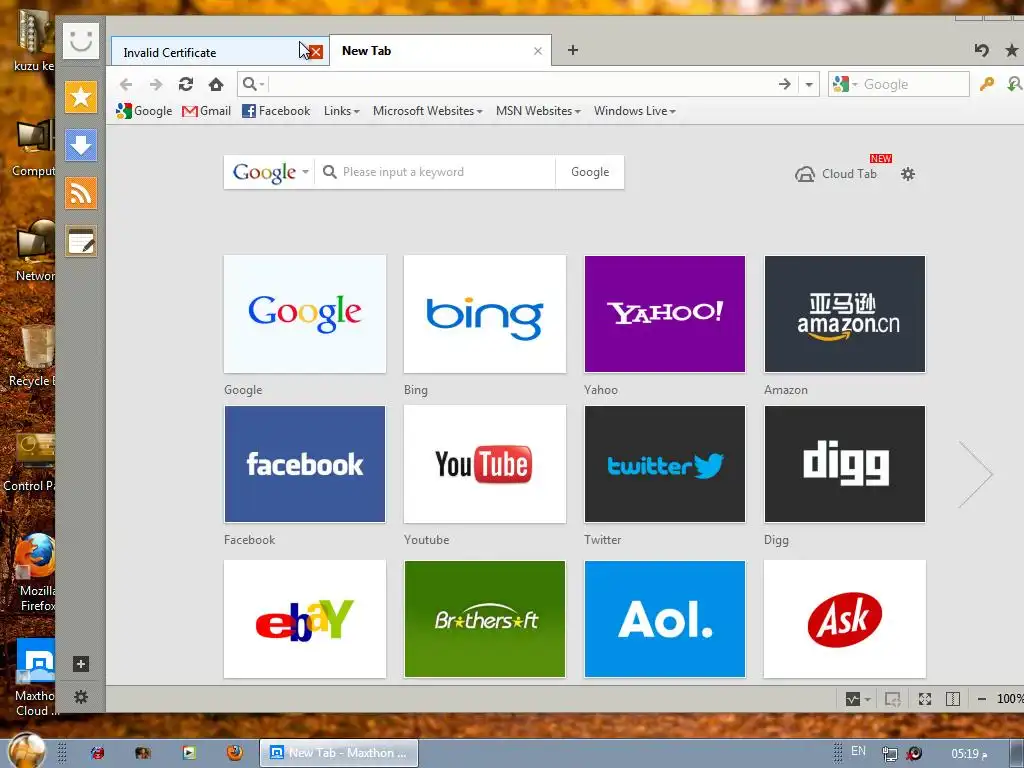Open the Aol quick dial tile
The width and height of the screenshot is (1024, 768).
[665, 619]
